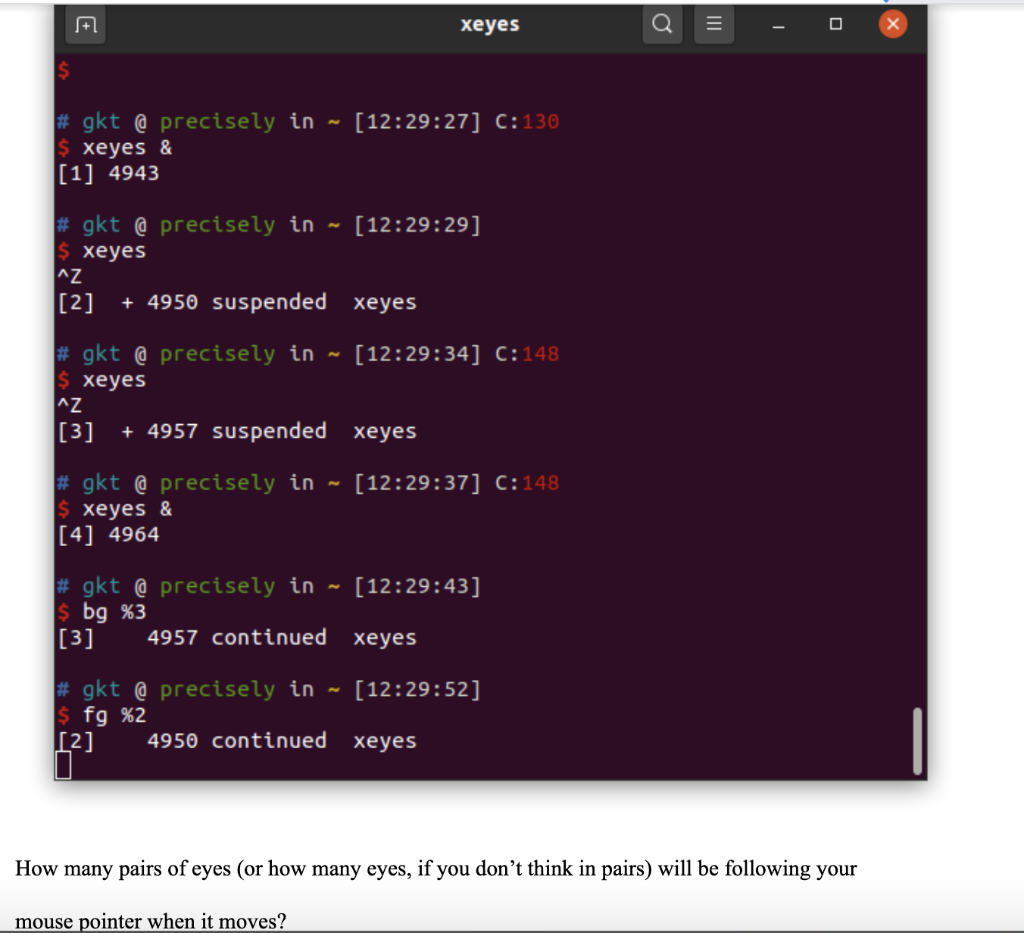Image resolution: width=1024 pixels, height=933 pixels.
Task: Activate the terminal search
Action: [x=661, y=24]
